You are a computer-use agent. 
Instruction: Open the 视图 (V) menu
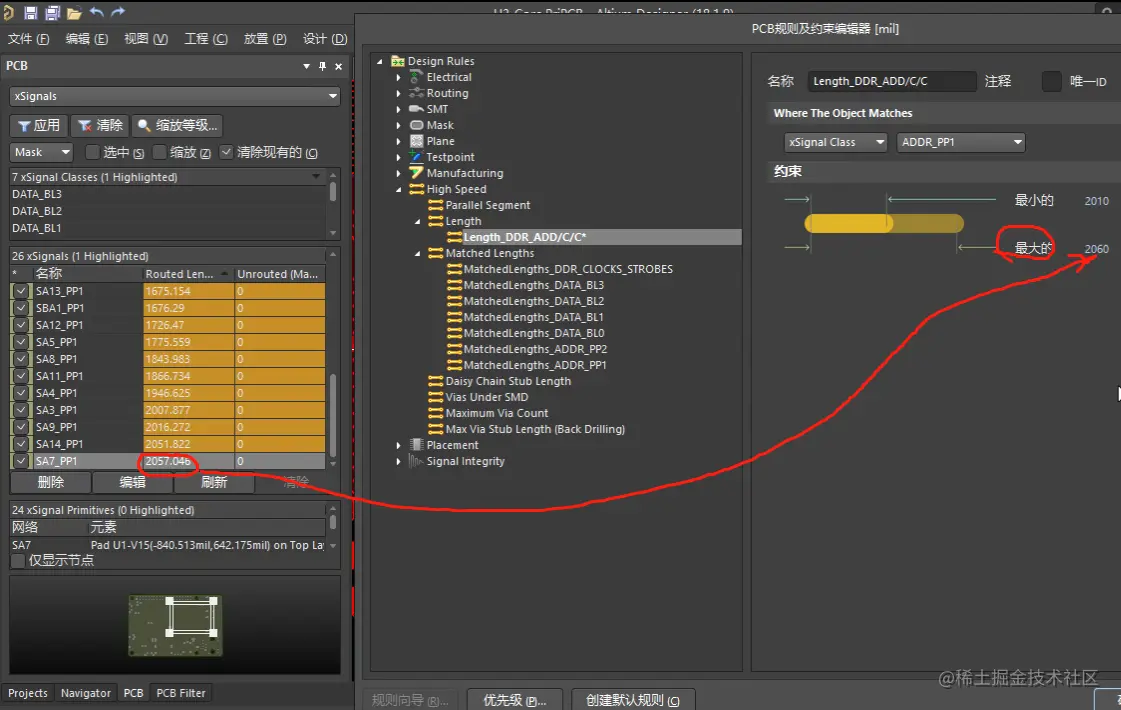point(146,39)
